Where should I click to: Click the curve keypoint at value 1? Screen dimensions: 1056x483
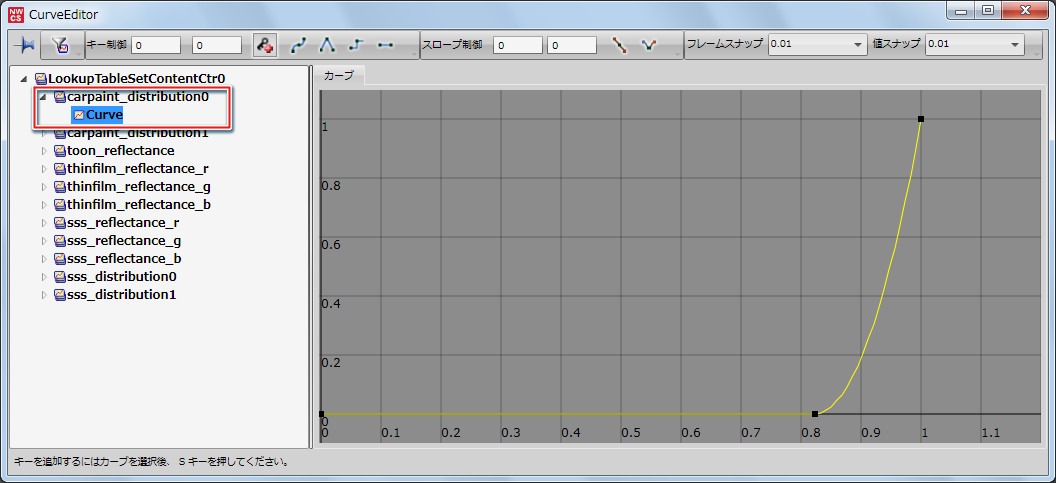click(x=920, y=119)
